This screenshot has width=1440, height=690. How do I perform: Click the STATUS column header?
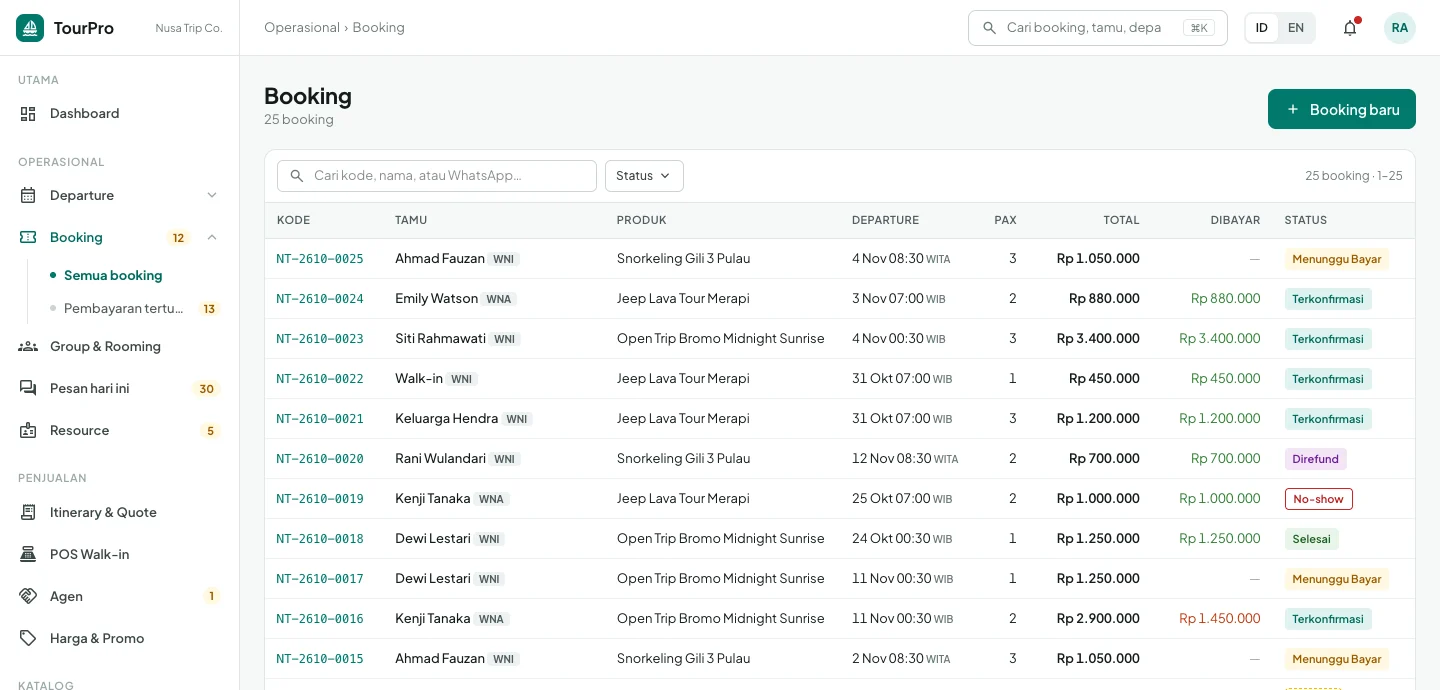(x=1305, y=220)
